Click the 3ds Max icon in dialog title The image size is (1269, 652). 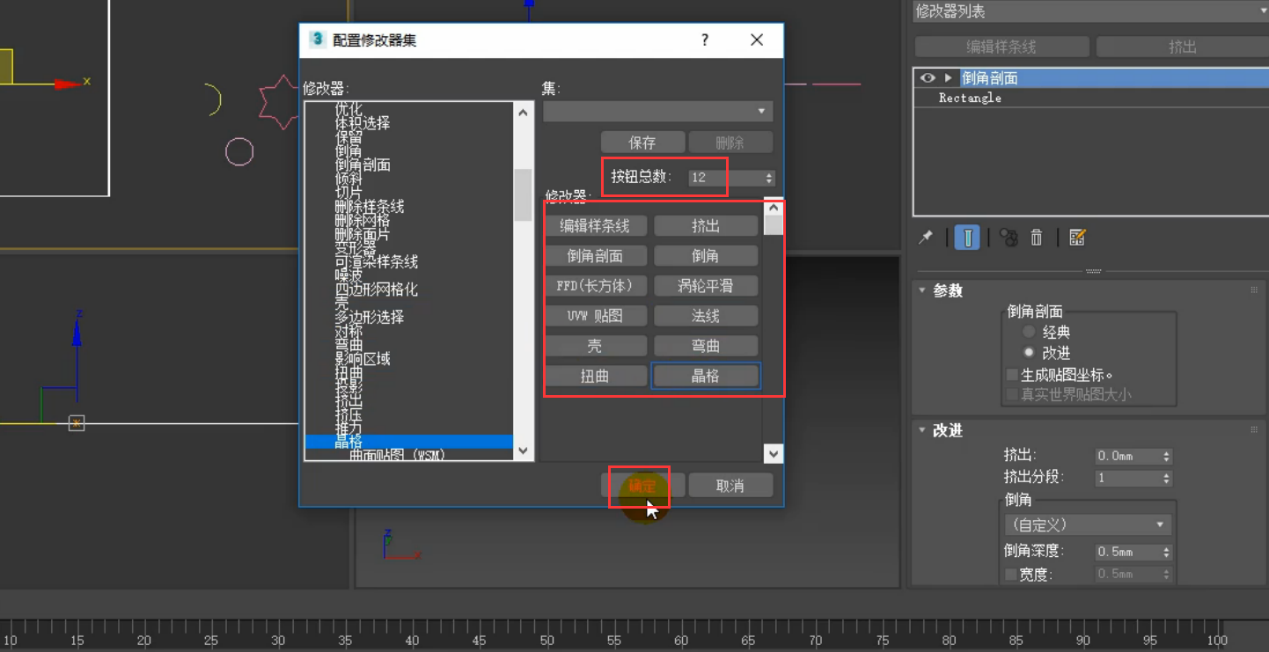[317, 40]
